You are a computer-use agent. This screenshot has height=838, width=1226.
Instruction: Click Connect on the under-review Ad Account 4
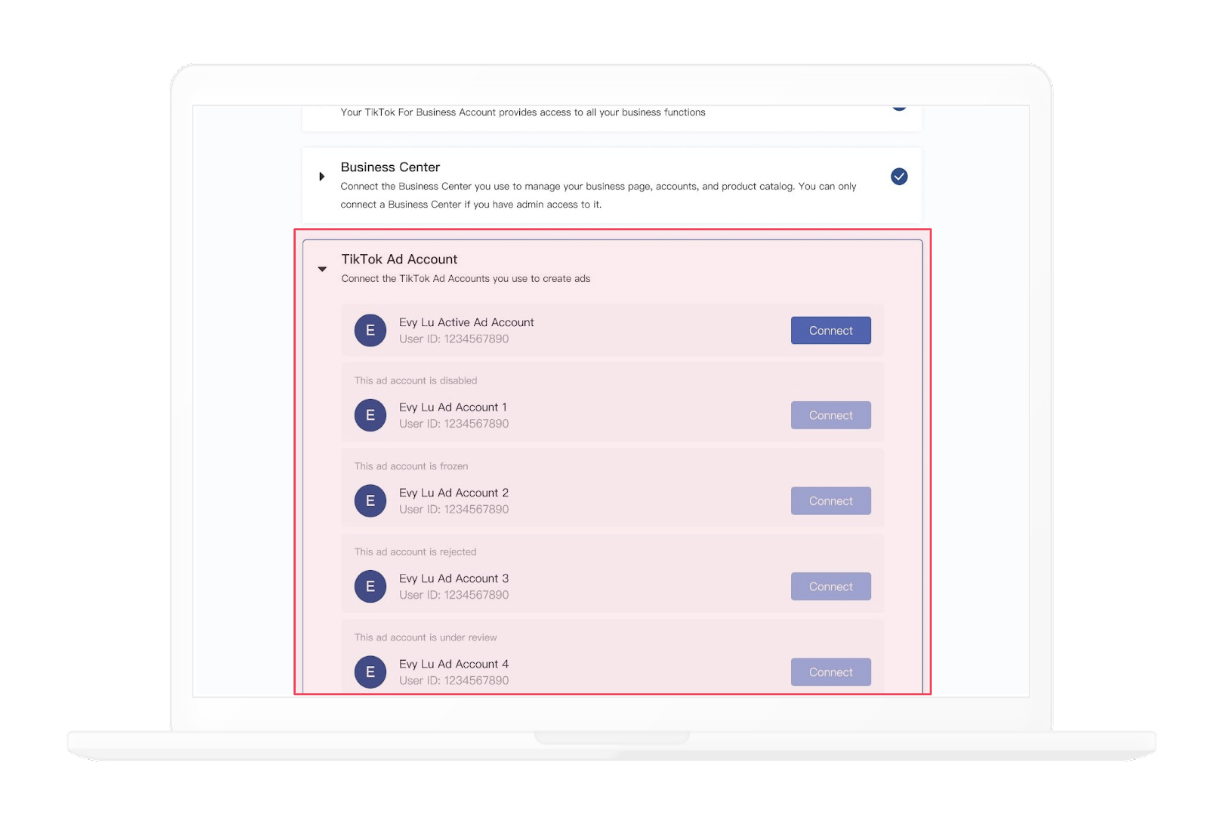pos(830,671)
